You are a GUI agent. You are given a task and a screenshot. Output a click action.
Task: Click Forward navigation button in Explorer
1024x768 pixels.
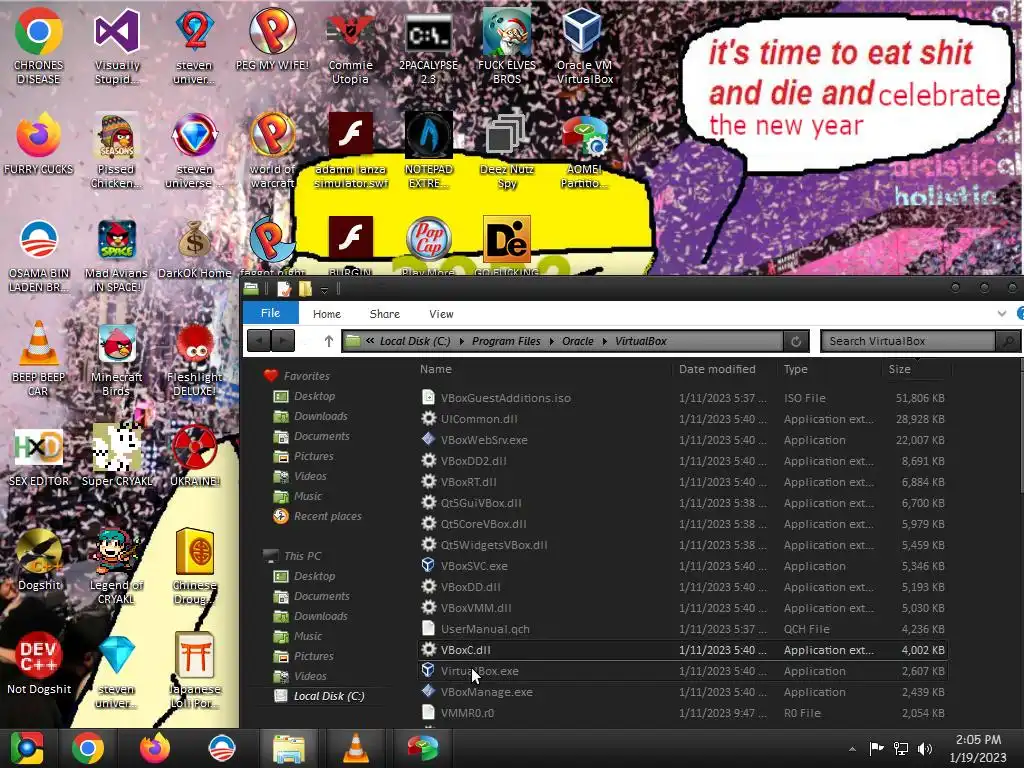pos(283,340)
